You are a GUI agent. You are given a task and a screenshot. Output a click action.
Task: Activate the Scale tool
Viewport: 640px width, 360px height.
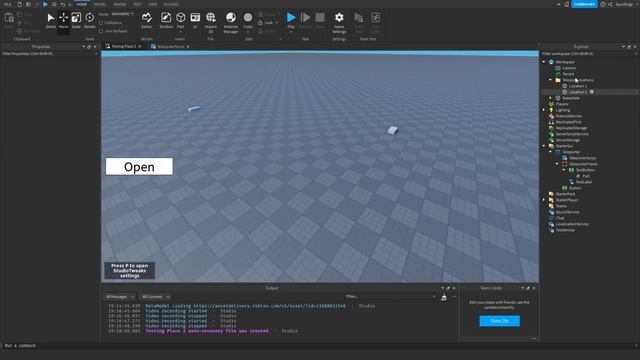(76, 20)
